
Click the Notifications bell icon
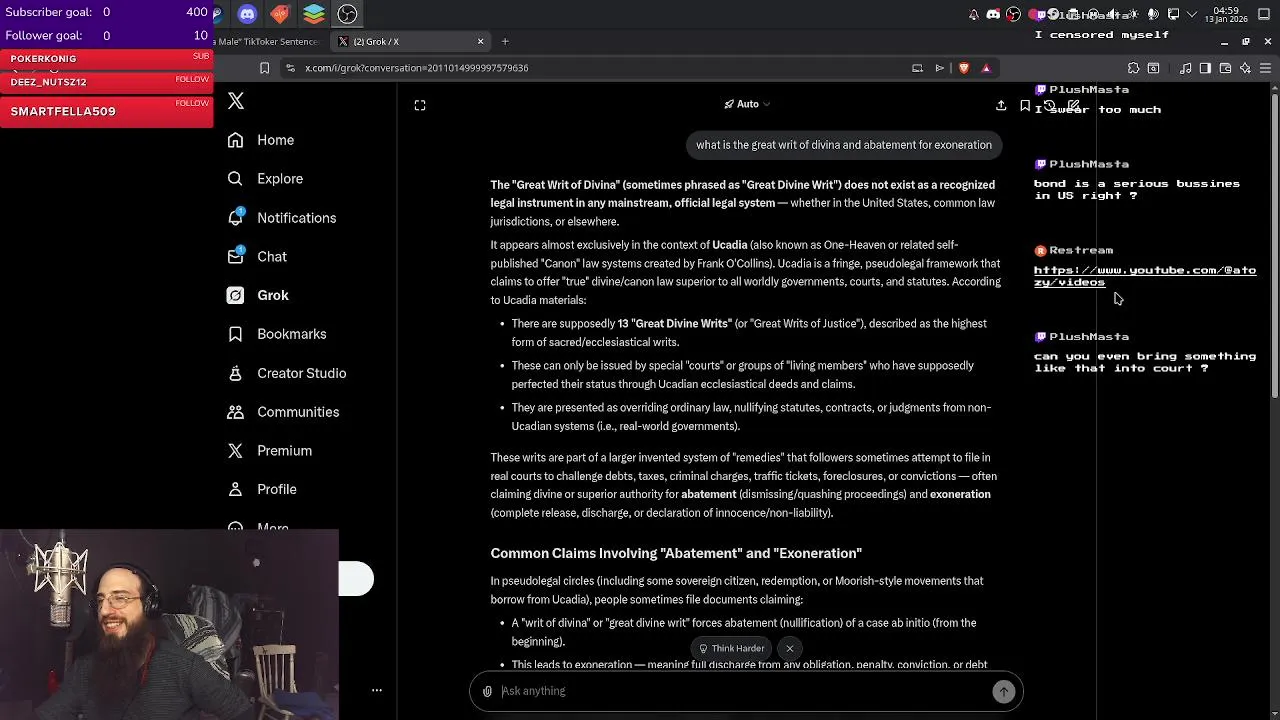pyautogui.click(x=235, y=218)
